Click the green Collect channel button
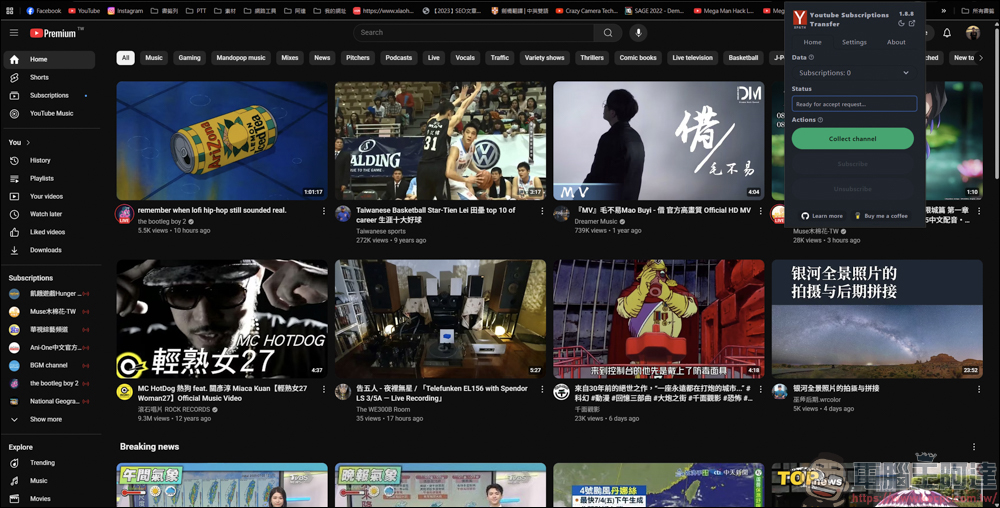1000x508 pixels. click(x=853, y=138)
